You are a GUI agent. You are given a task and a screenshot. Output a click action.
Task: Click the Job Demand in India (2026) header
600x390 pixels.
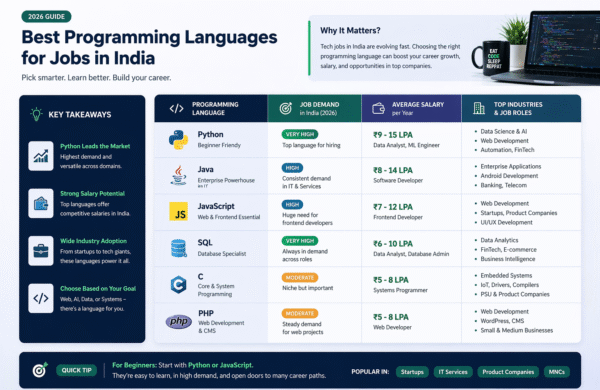(x=315, y=109)
